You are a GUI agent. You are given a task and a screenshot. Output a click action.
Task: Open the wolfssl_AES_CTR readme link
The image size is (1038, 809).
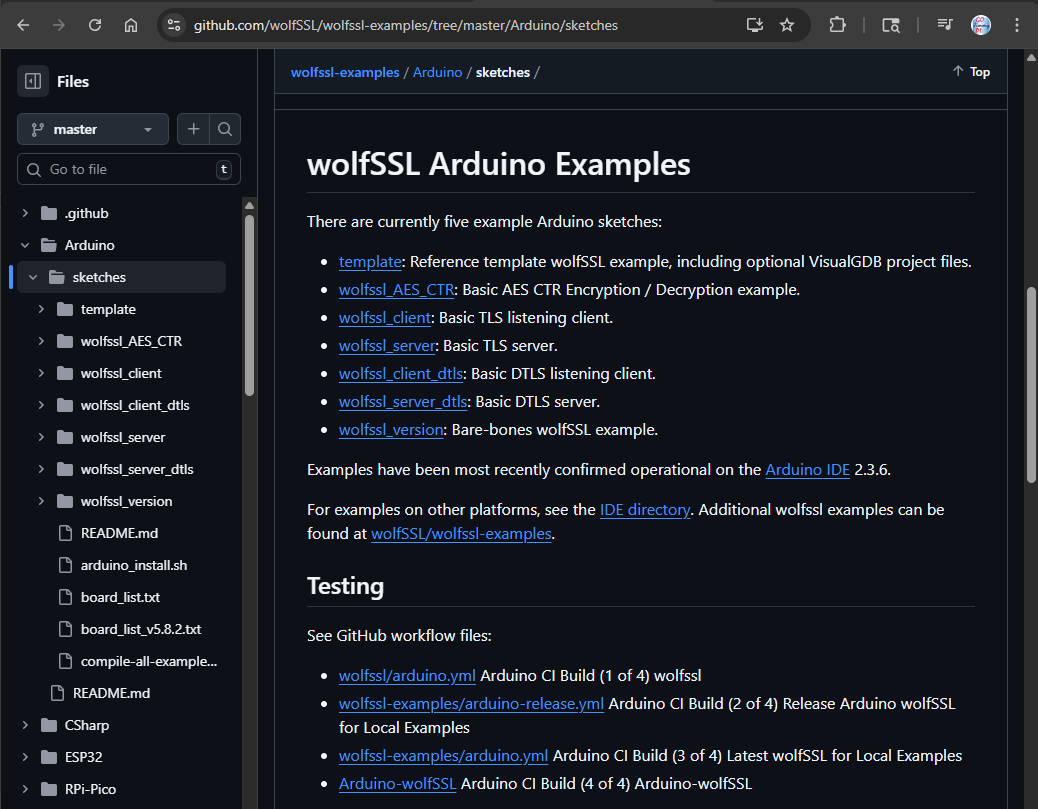[397, 290]
